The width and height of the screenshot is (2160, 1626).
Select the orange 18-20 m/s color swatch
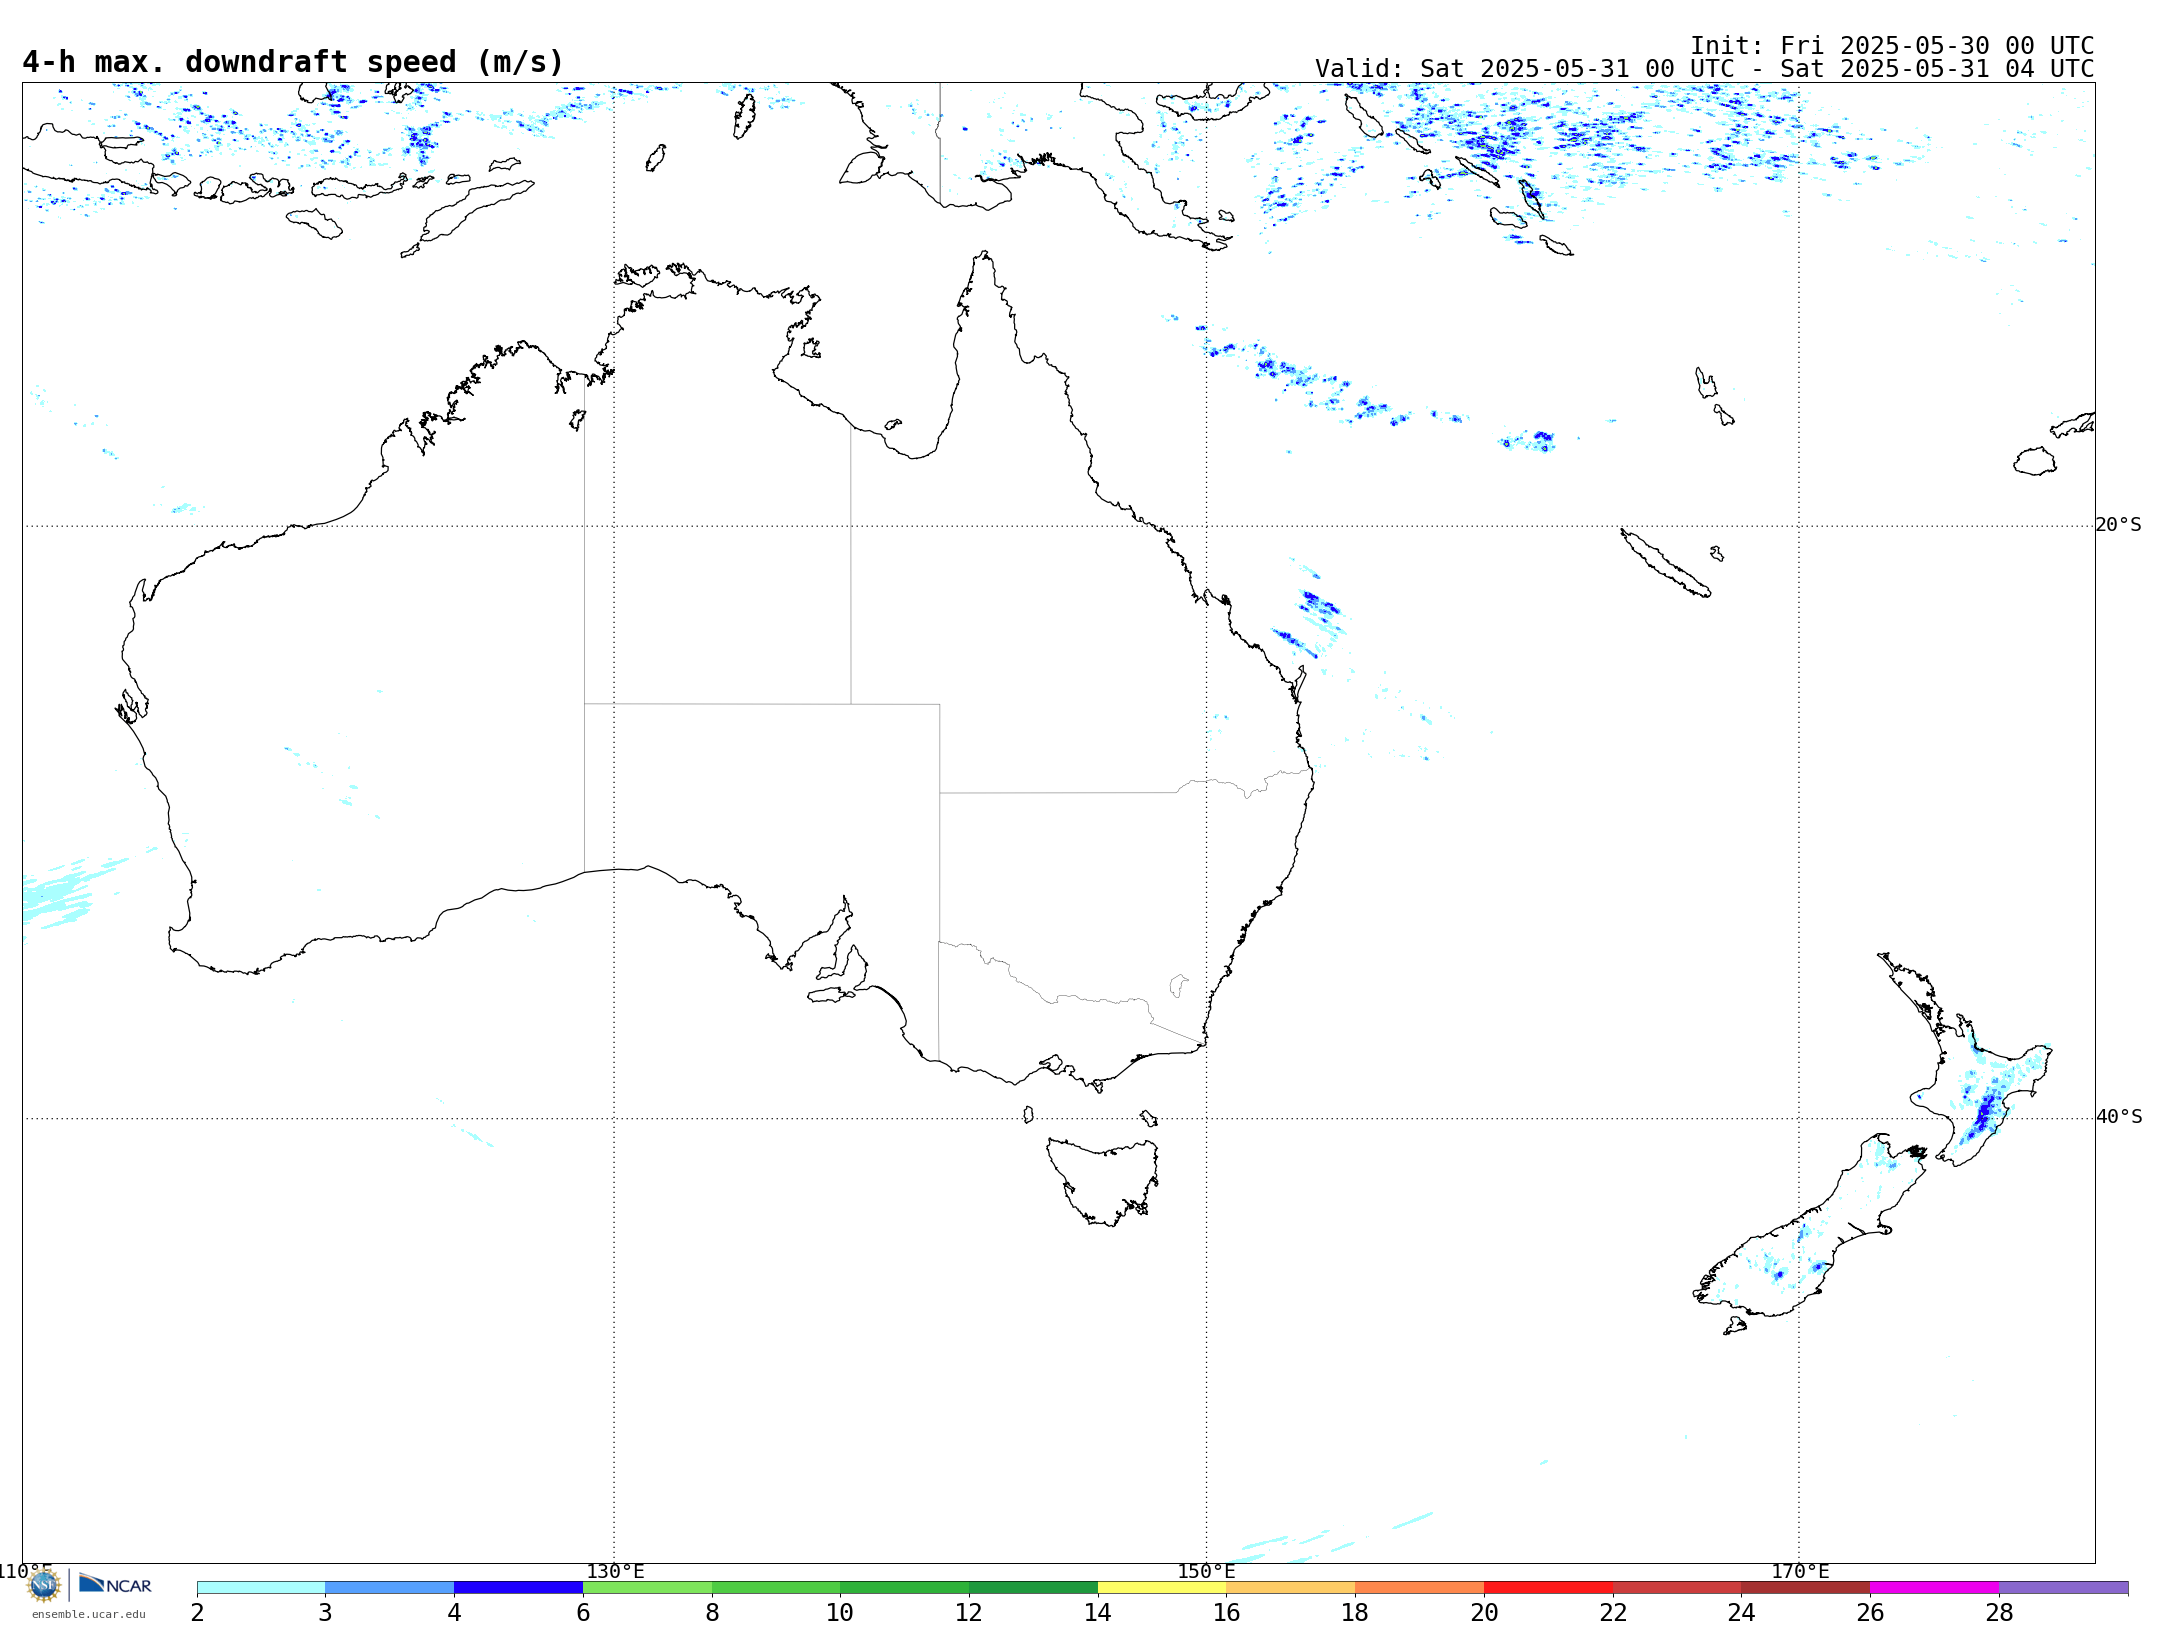[1419, 1588]
